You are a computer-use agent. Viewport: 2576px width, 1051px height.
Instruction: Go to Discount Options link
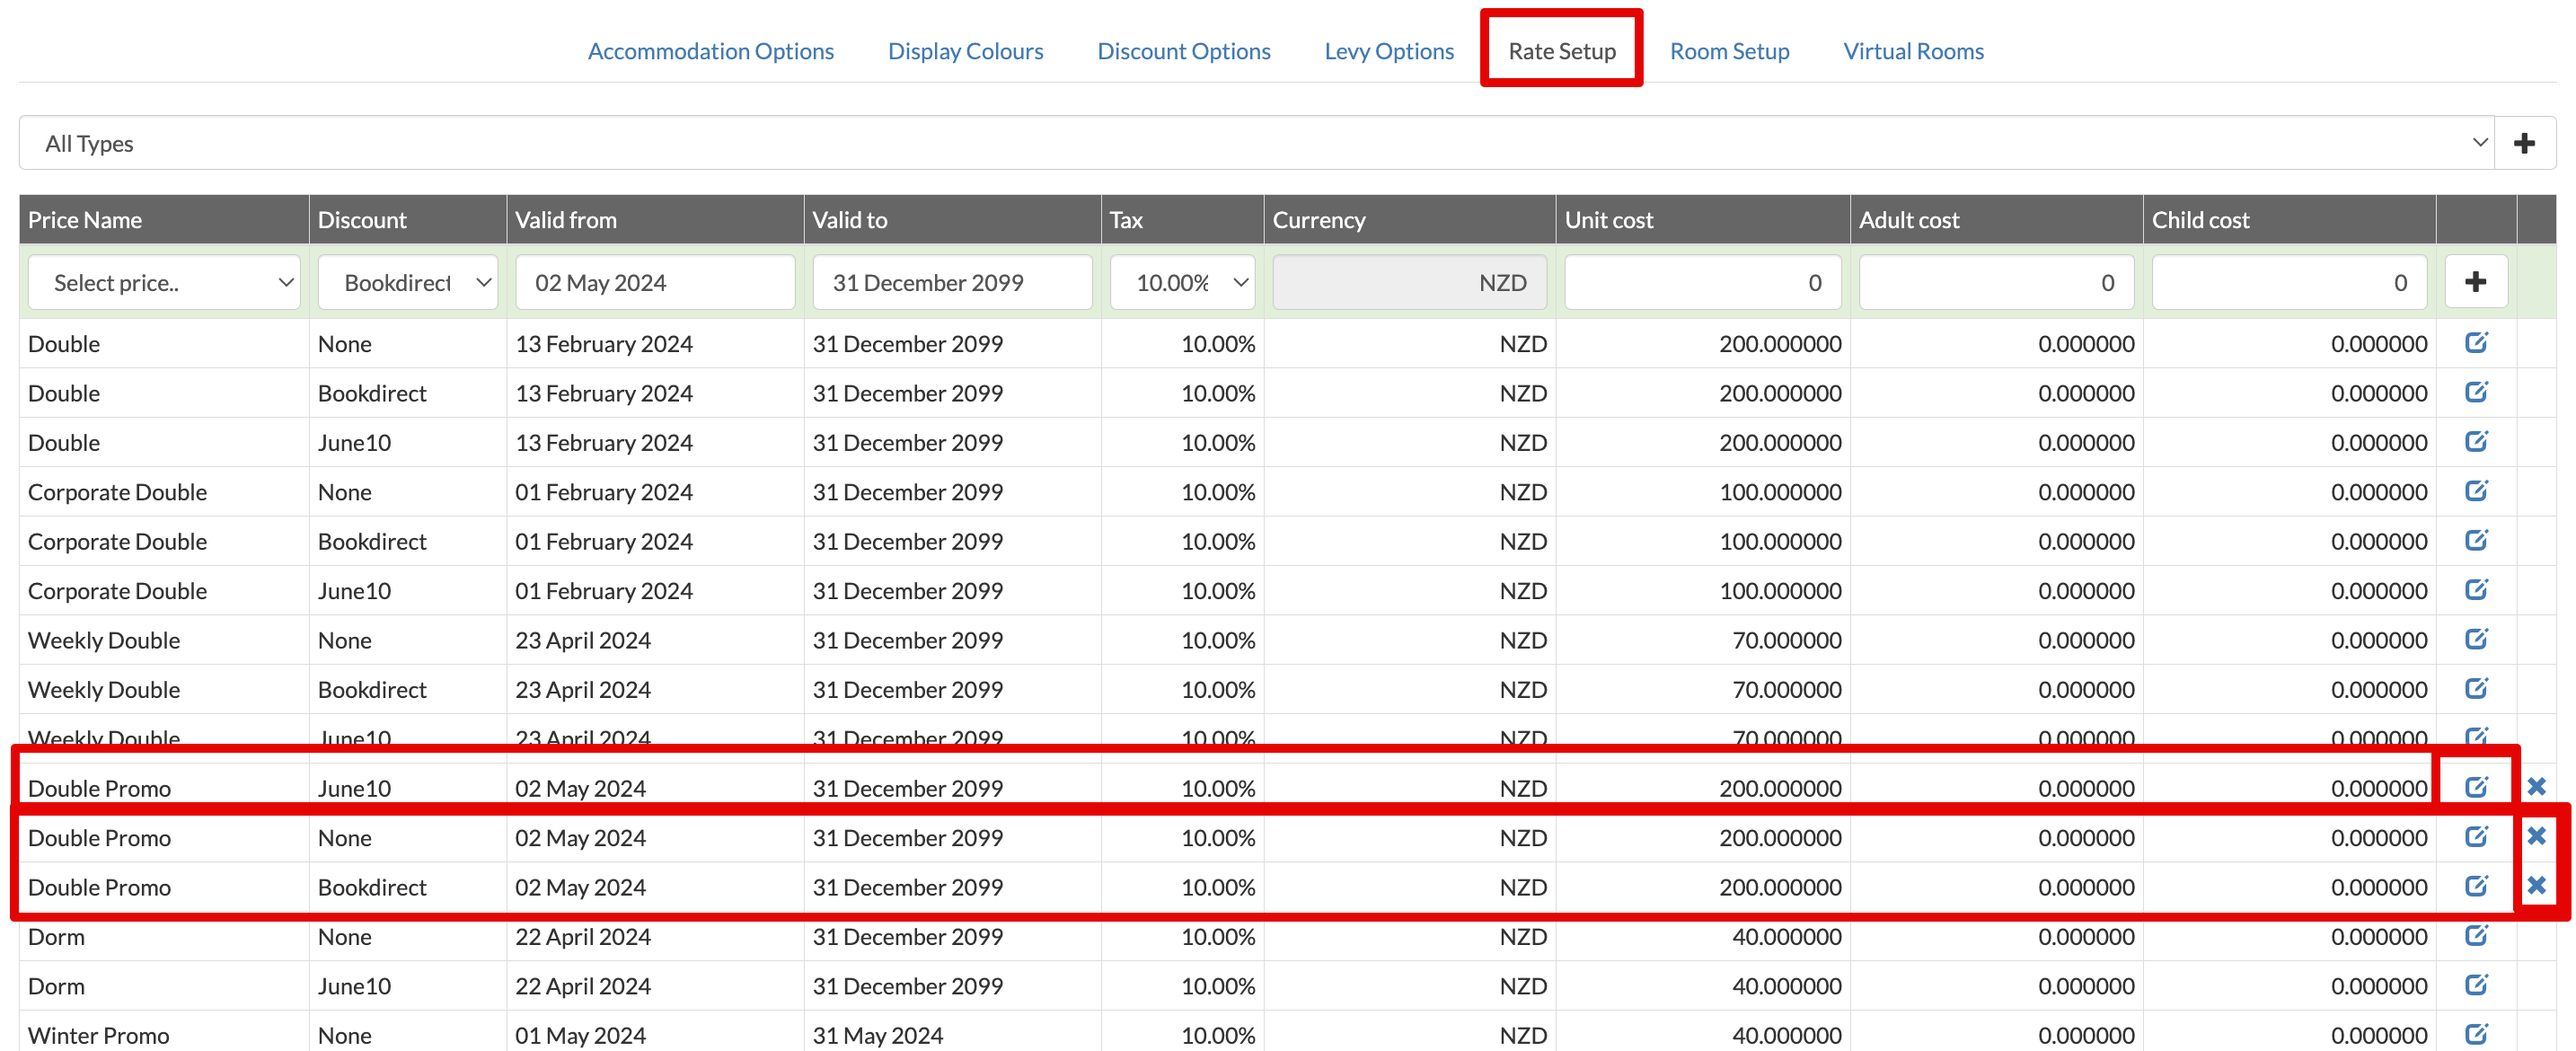tap(1183, 51)
